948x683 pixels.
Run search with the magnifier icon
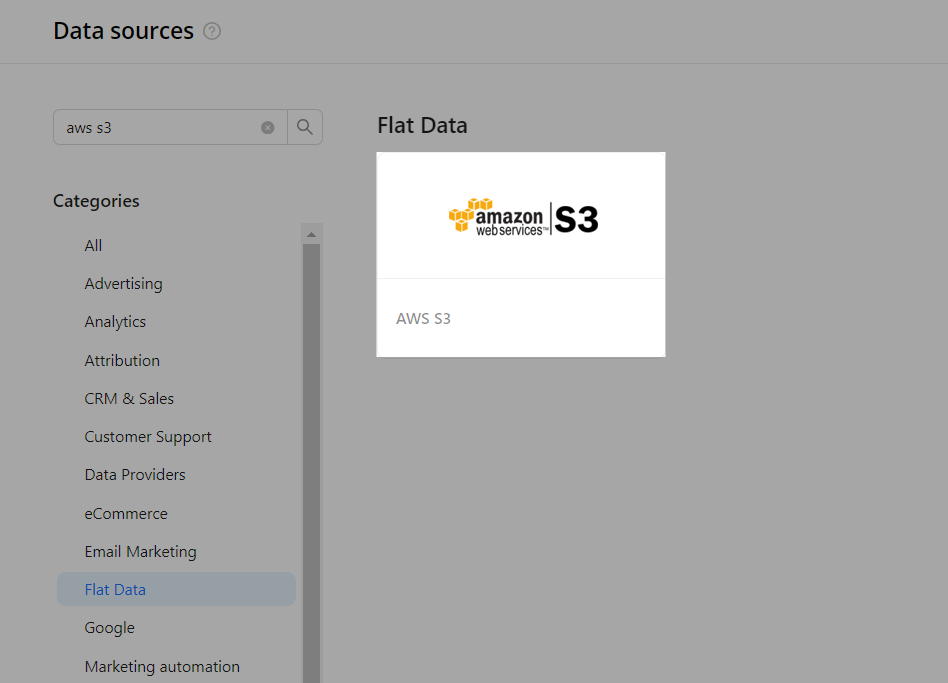[305, 127]
